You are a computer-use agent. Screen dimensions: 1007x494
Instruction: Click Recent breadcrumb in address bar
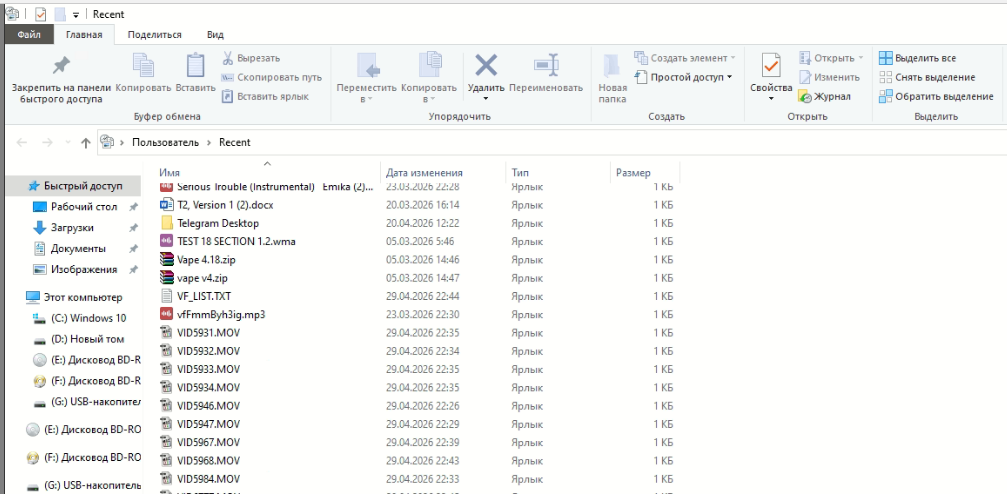pyautogui.click(x=234, y=143)
